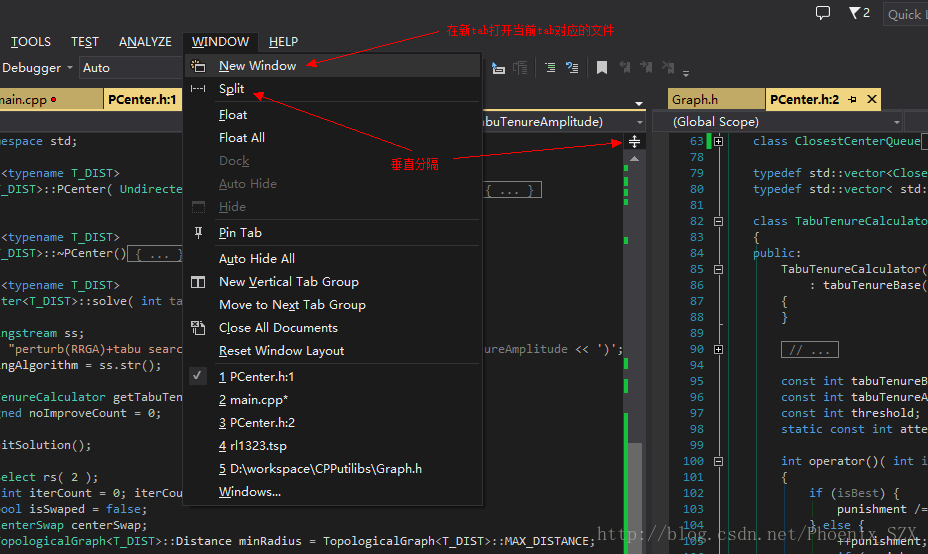Open the notifications flag showing 2
Screen dimensions: 928x554
[x=859, y=13]
